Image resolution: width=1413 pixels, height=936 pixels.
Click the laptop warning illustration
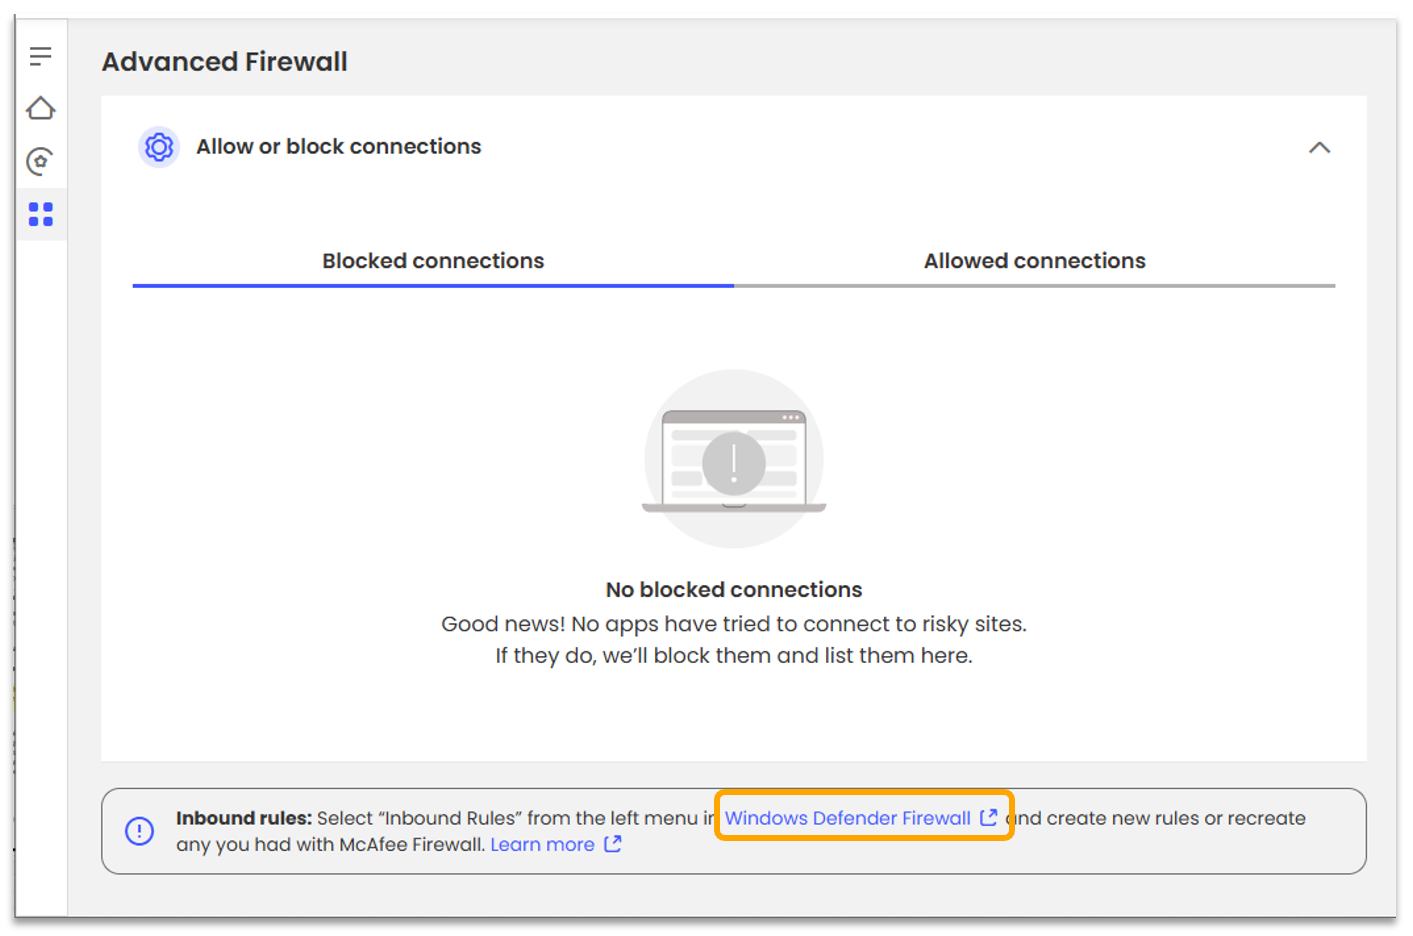click(734, 459)
